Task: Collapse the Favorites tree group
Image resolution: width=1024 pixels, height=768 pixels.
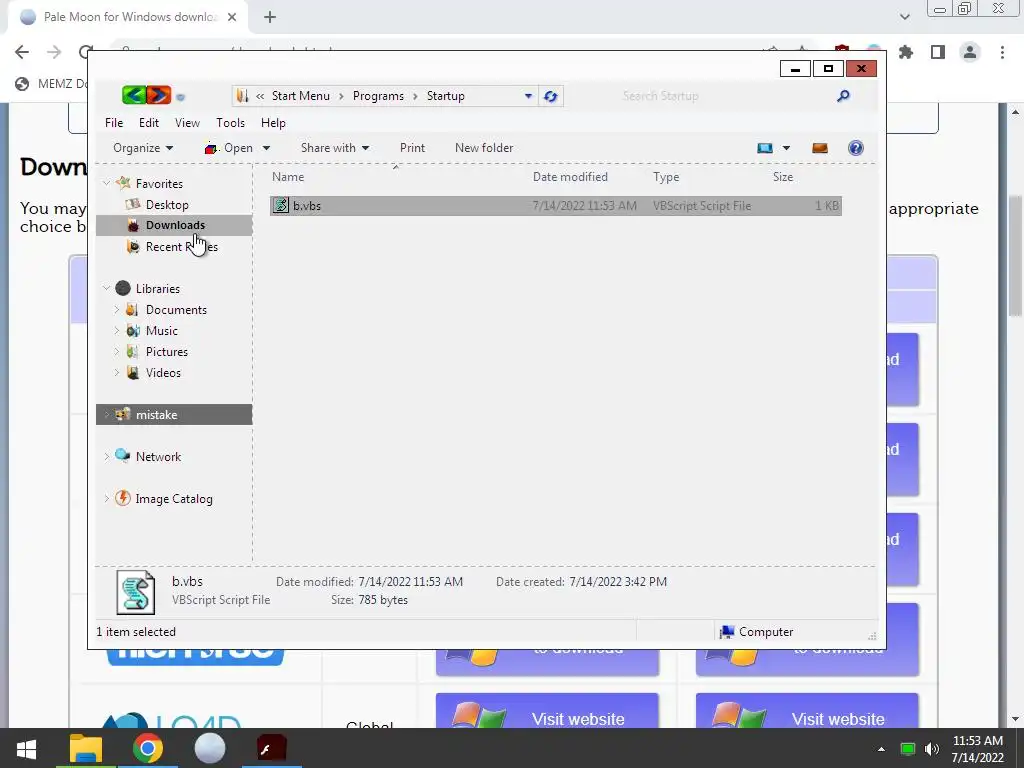Action: click(x=106, y=184)
